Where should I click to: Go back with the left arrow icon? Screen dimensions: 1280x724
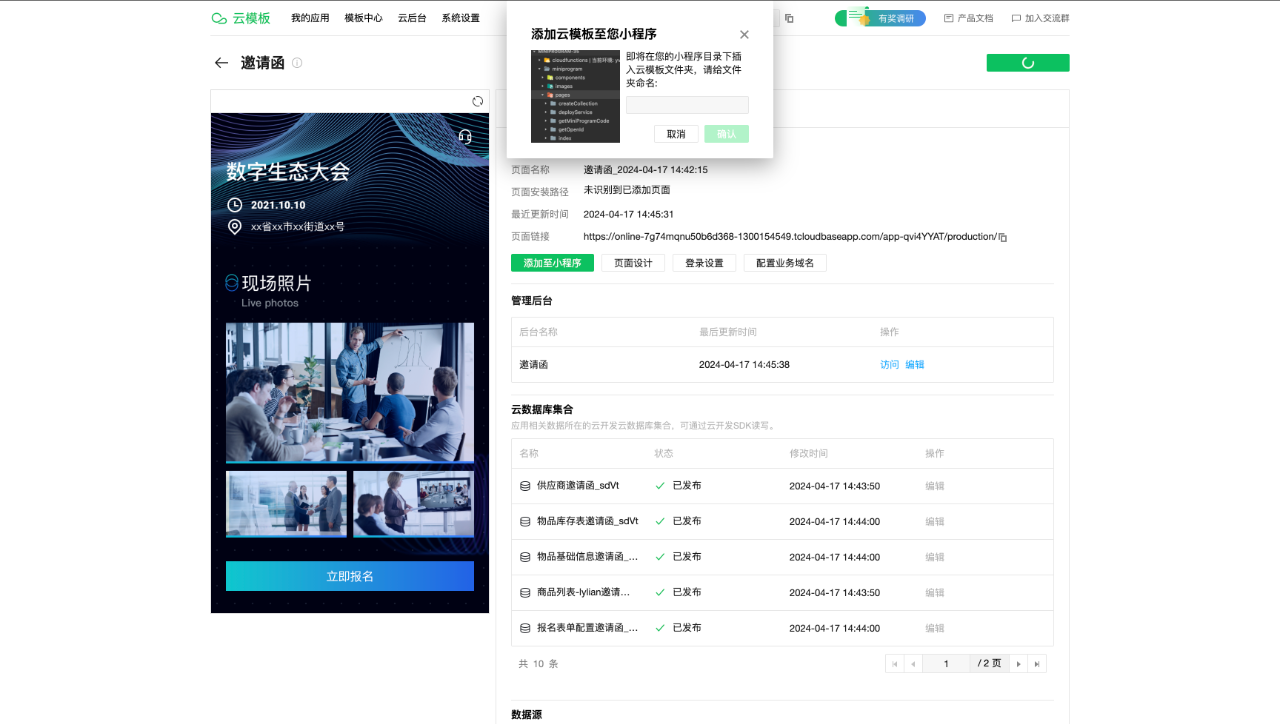[222, 63]
